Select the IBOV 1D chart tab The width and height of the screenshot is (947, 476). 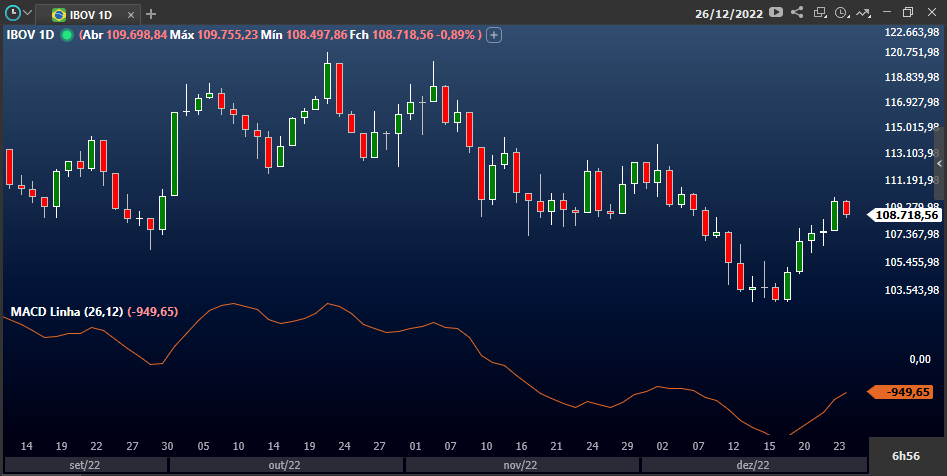(88, 14)
